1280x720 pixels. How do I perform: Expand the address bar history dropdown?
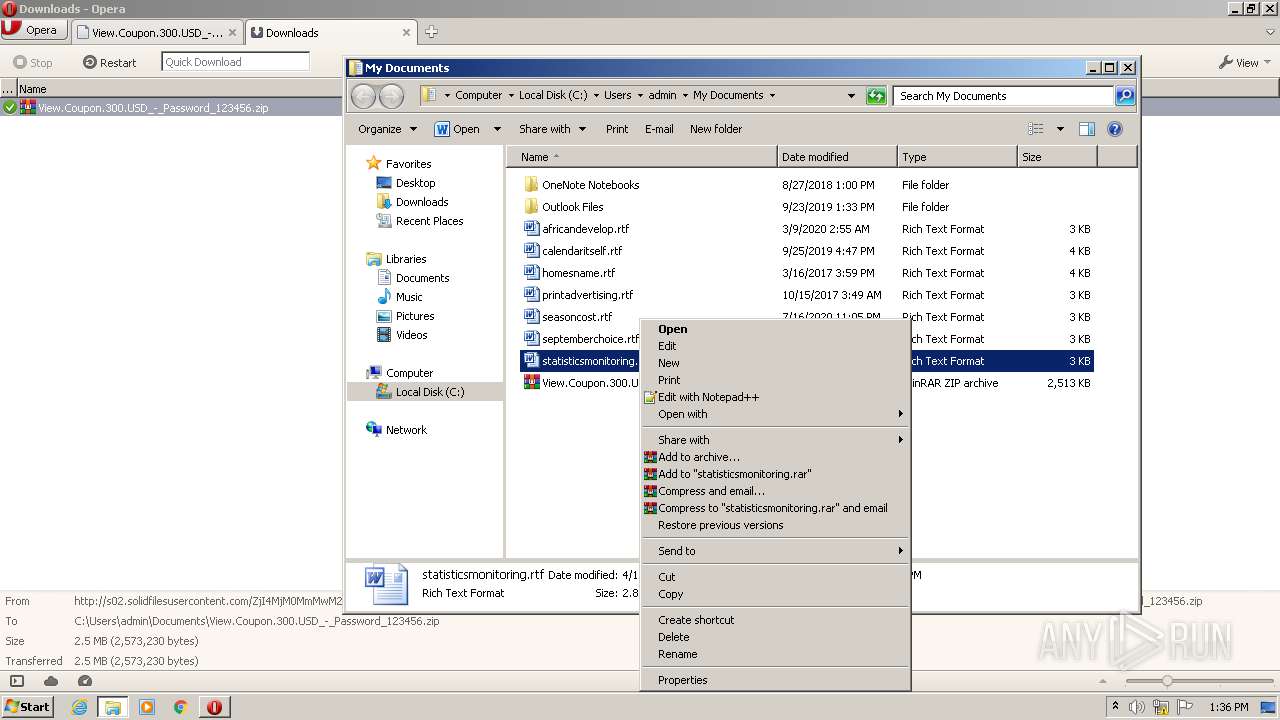coord(851,96)
